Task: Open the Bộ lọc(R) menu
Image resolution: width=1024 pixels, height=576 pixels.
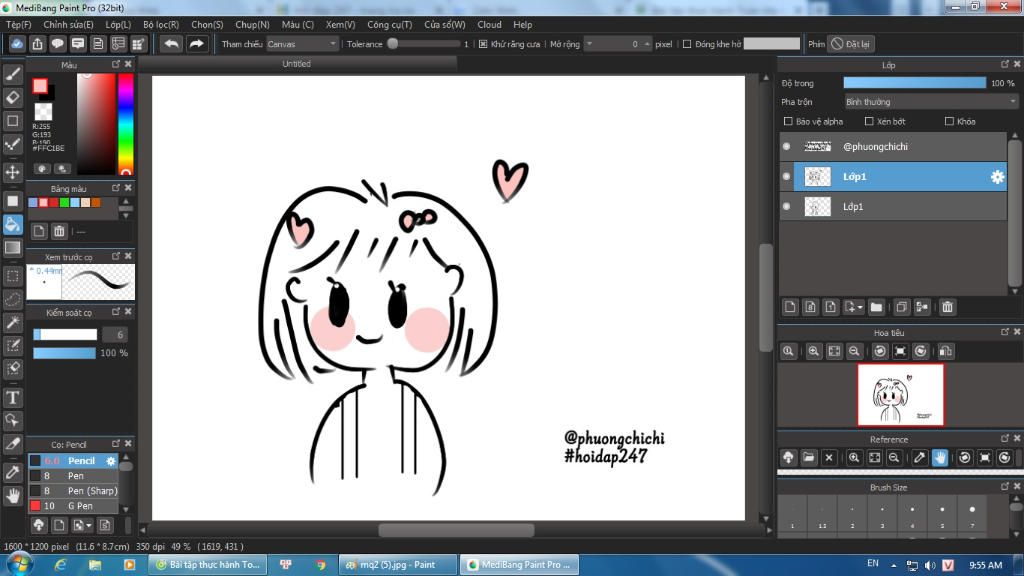Action: (161, 25)
